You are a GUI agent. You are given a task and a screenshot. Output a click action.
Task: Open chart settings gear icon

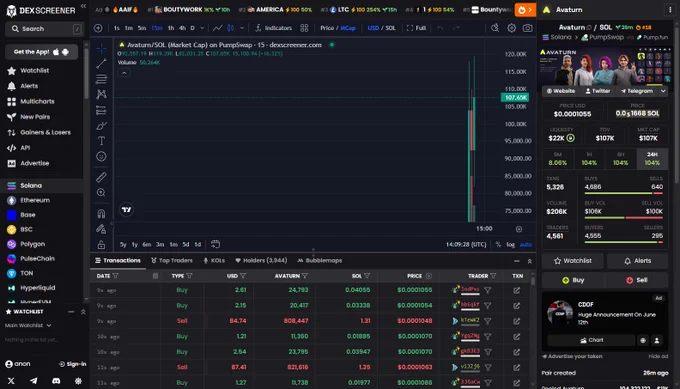tap(512, 28)
